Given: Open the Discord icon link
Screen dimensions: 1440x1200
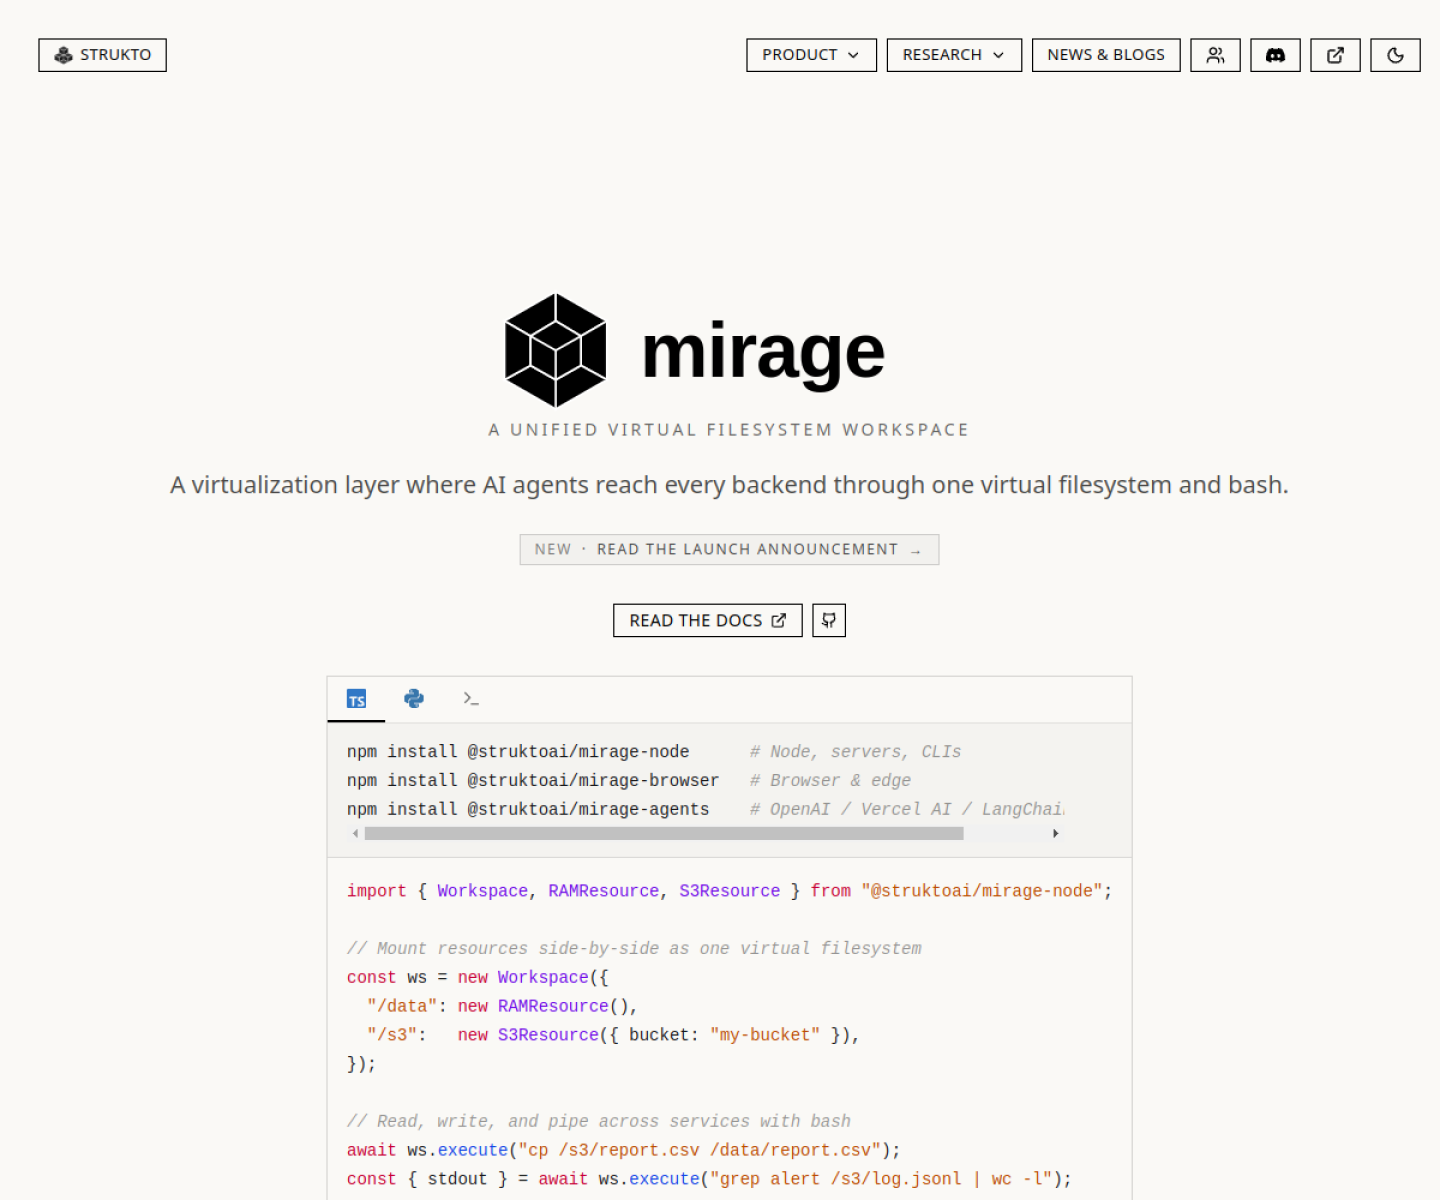Looking at the screenshot, I should tap(1275, 55).
